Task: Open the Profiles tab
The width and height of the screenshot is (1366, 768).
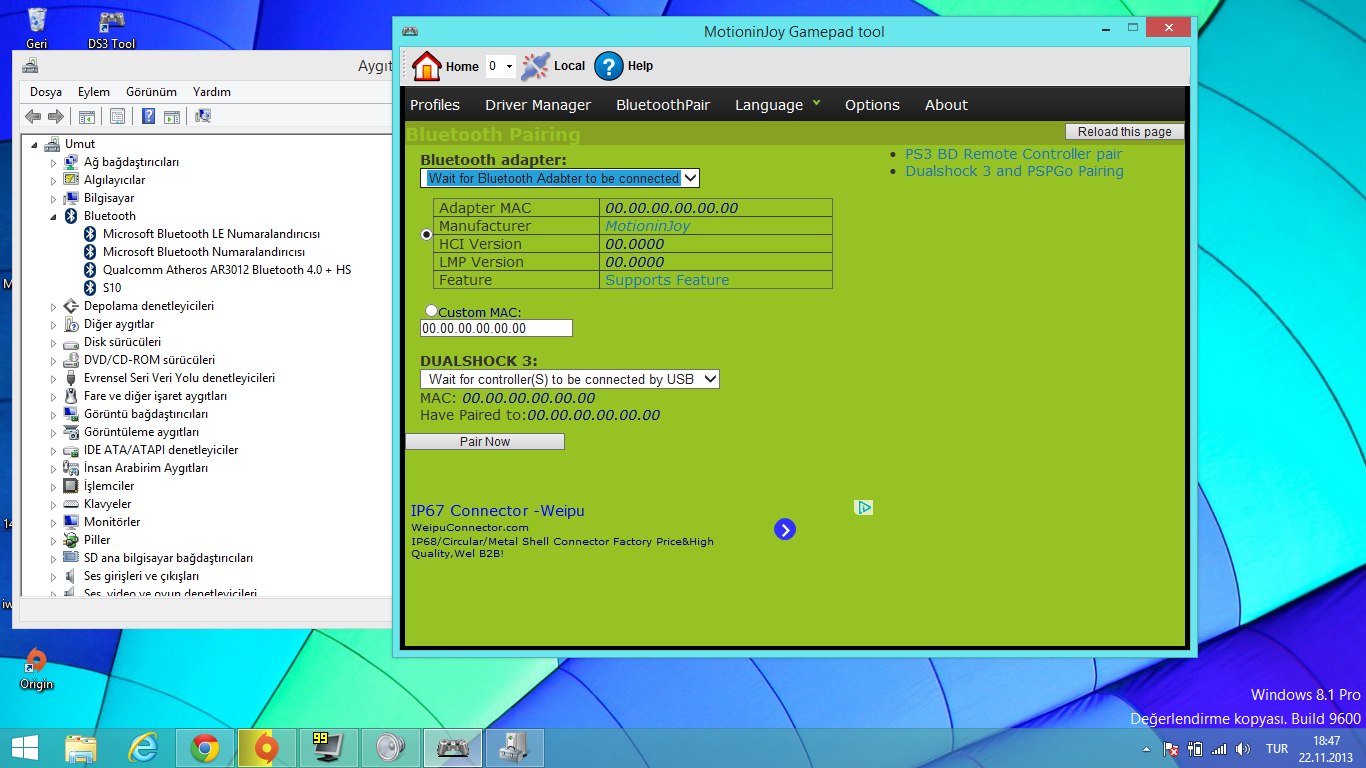Action: pyautogui.click(x=435, y=105)
